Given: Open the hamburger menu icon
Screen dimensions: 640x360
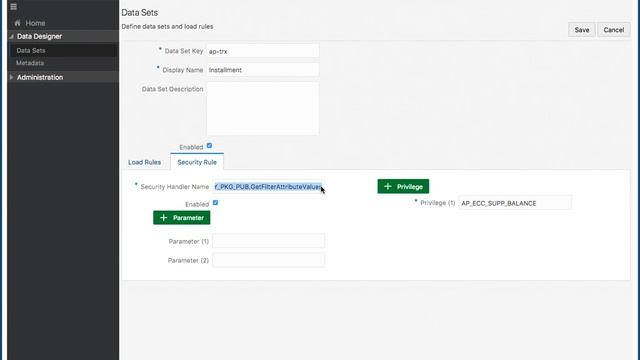Looking at the screenshot, I should [x=13, y=7].
